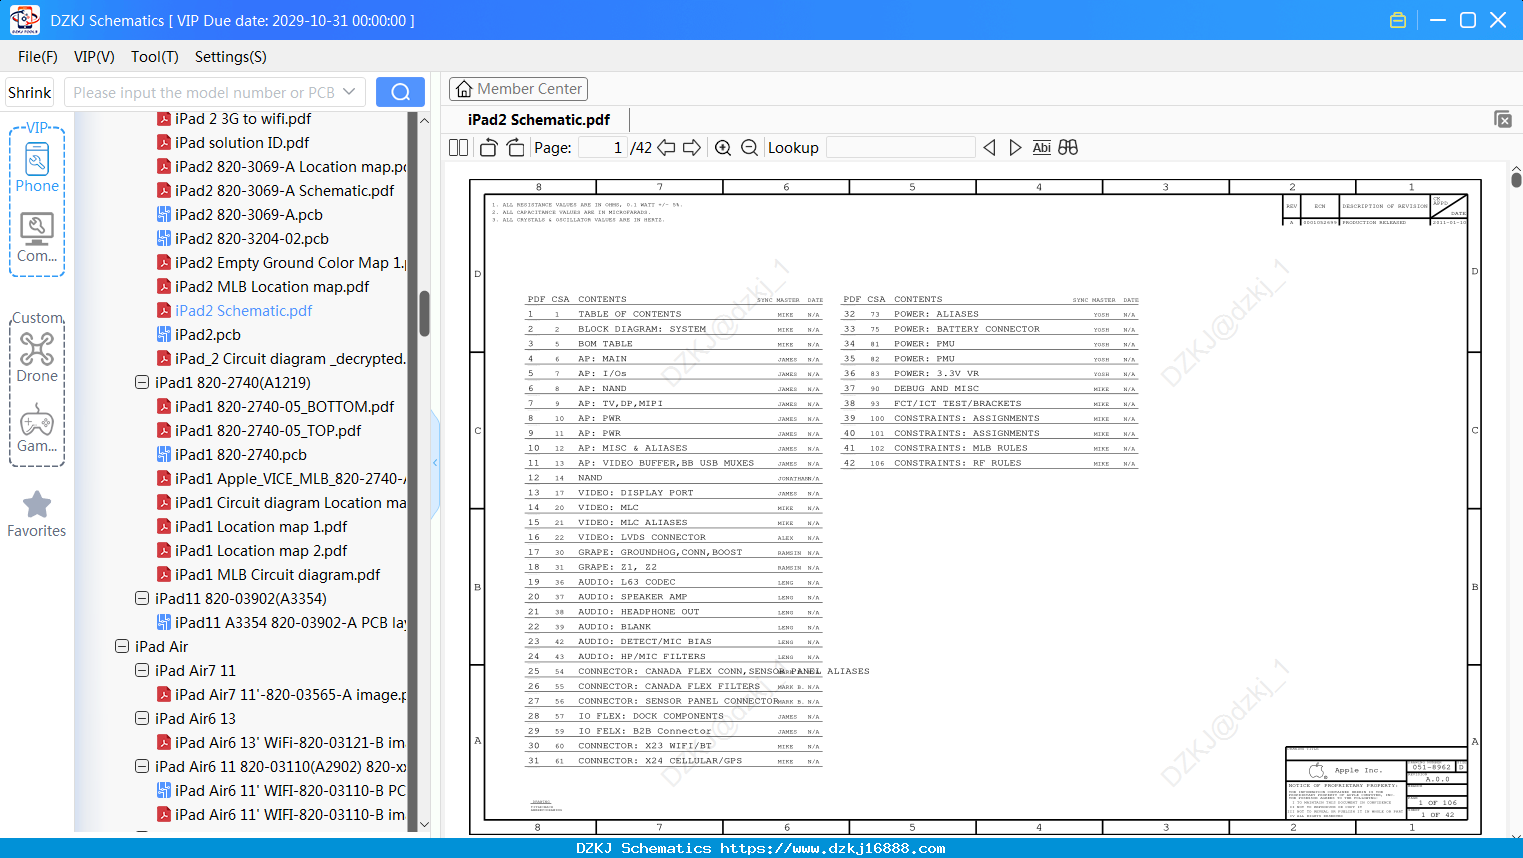Click the restore panel icon right of the tab

pyautogui.click(x=1503, y=119)
